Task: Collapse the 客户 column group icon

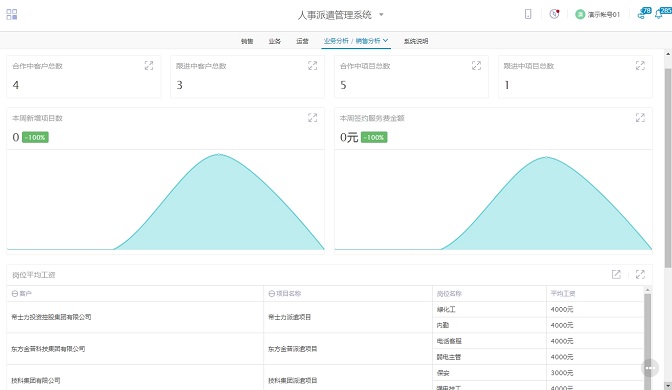Action: pos(15,294)
